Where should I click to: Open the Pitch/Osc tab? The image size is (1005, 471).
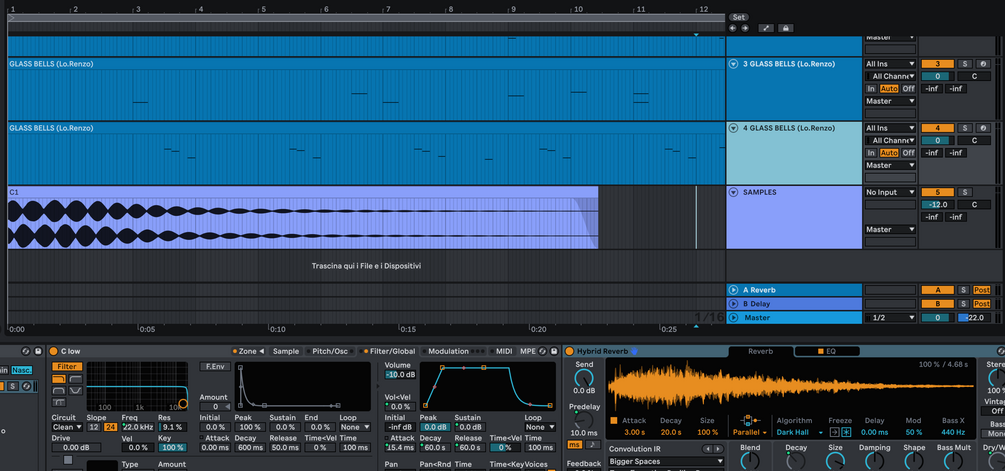(x=329, y=351)
